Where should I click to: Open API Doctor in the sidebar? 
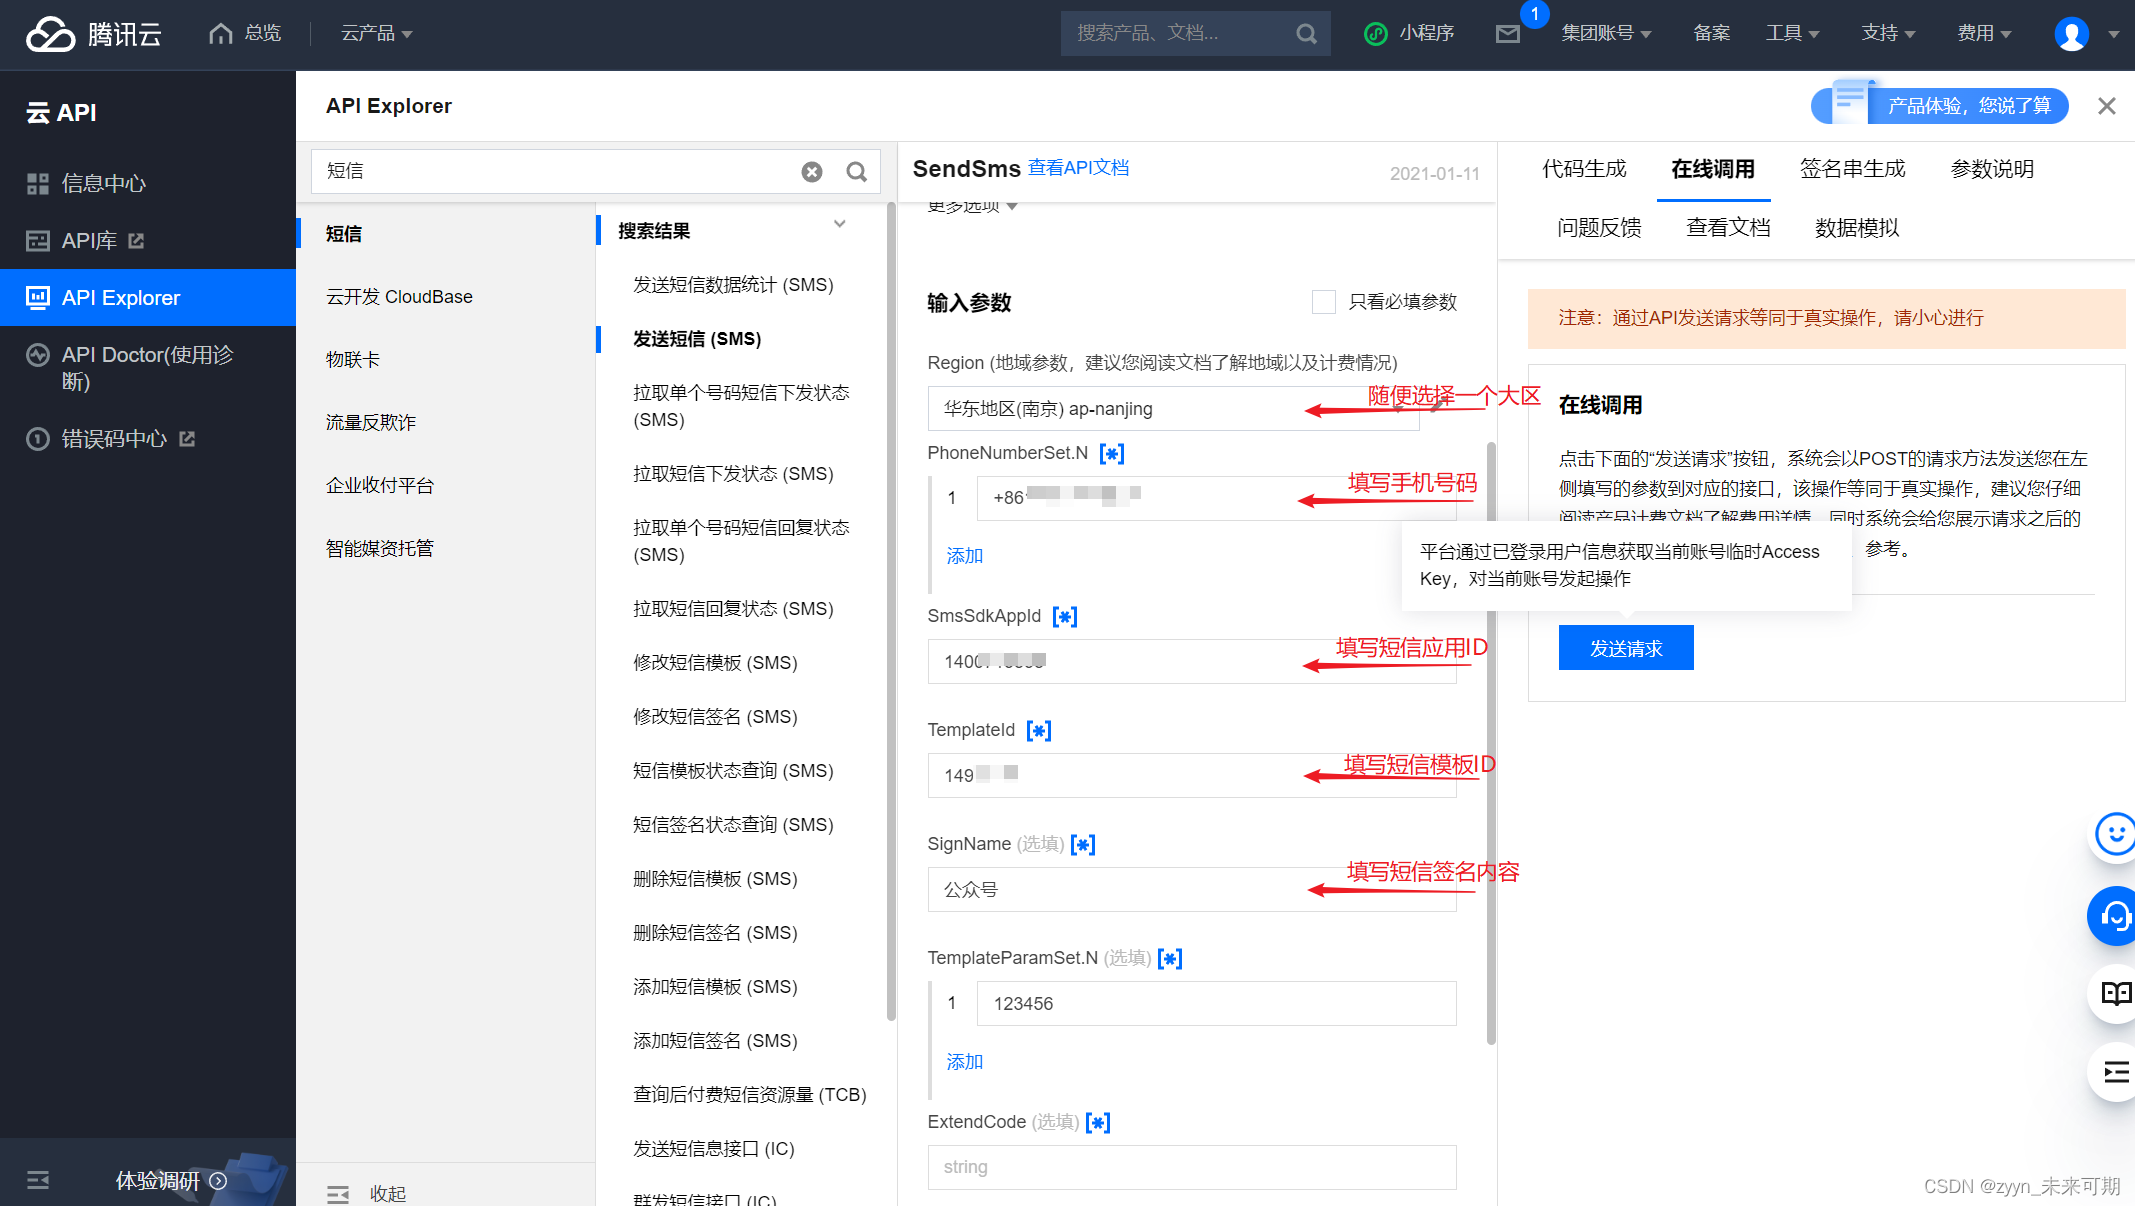148,368
